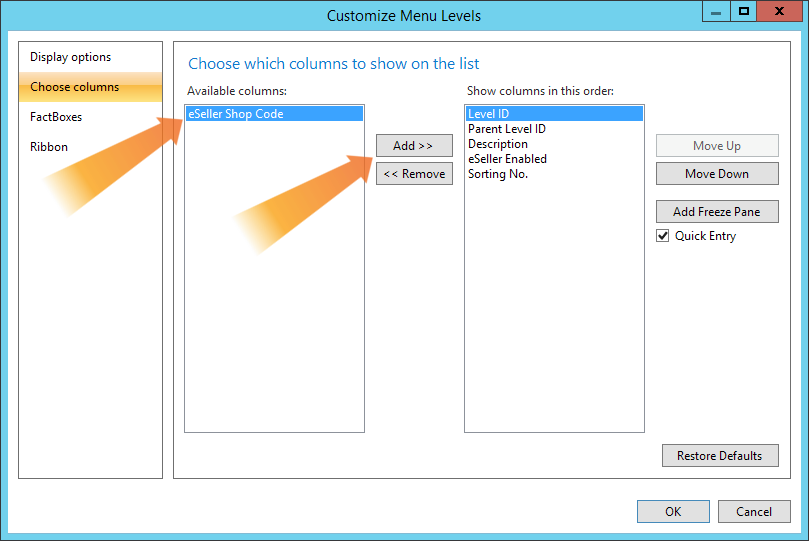This screenshot has width=809, height=541.
Task: Select eSeller Shop Code in available columns
Action: 274,113
